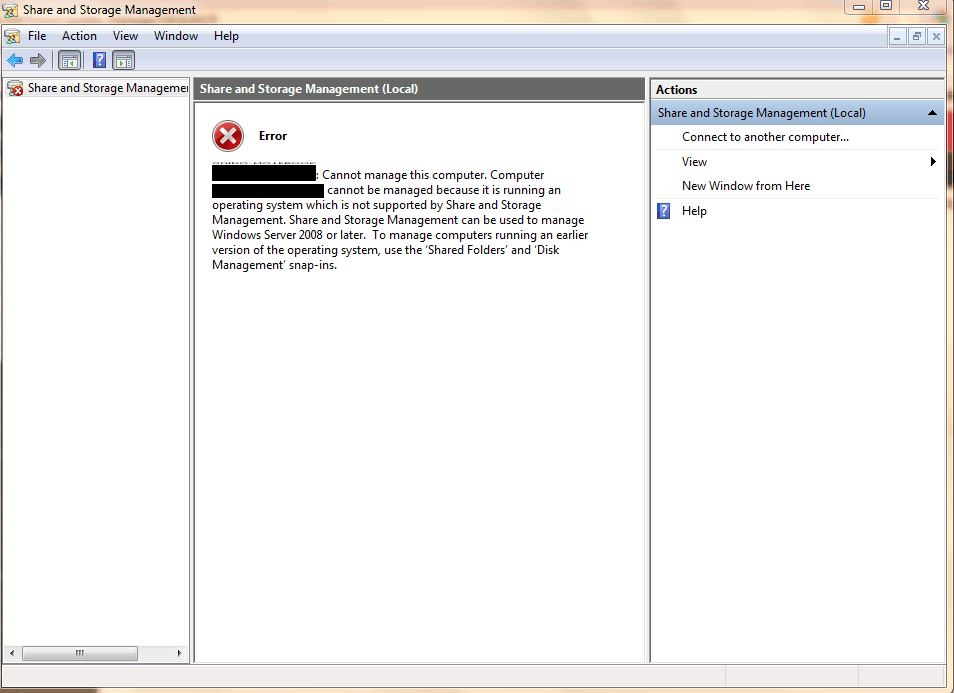Click the Back arrow toolbar icon
954x693 pixels.
coord(15,60)
